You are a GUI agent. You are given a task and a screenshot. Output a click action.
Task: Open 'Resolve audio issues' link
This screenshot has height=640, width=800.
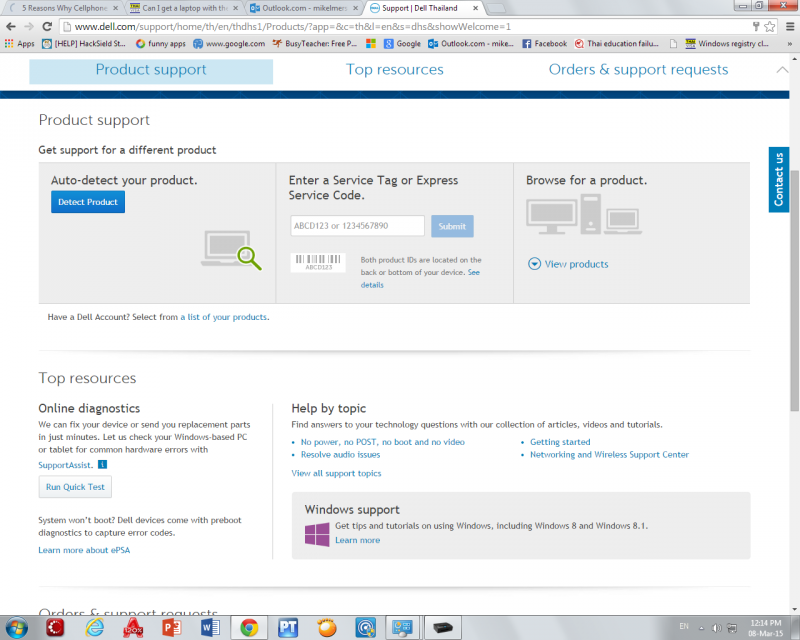340,454
